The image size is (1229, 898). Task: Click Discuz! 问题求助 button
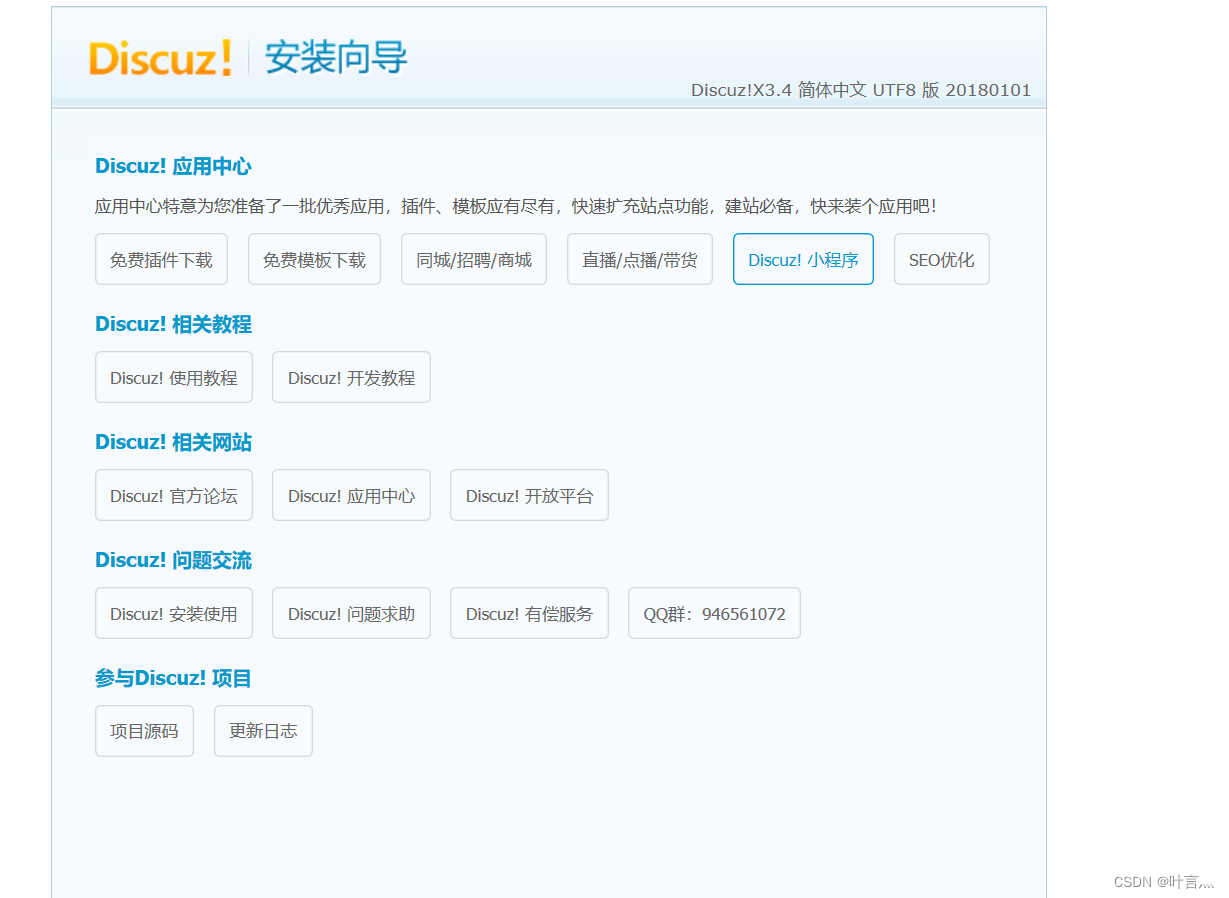pyautogui.click(x=351, y=614)
